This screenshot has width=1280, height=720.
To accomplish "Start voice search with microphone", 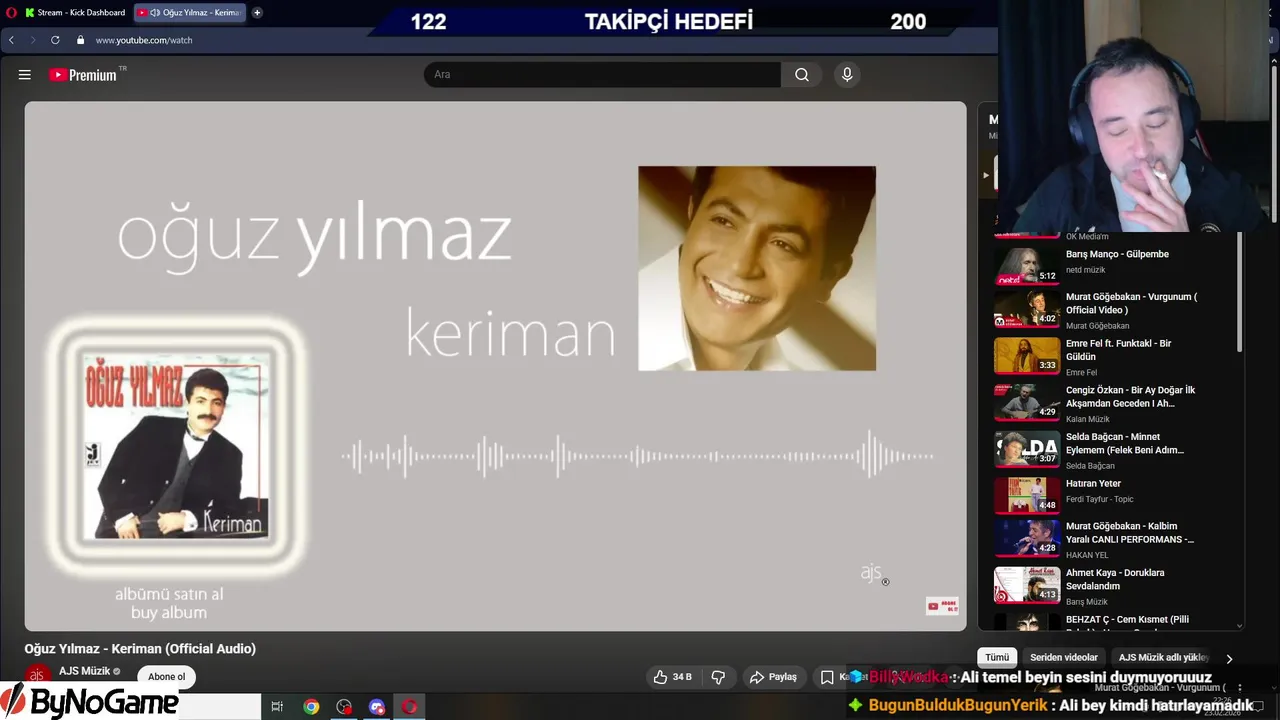I will click(847, 75).
